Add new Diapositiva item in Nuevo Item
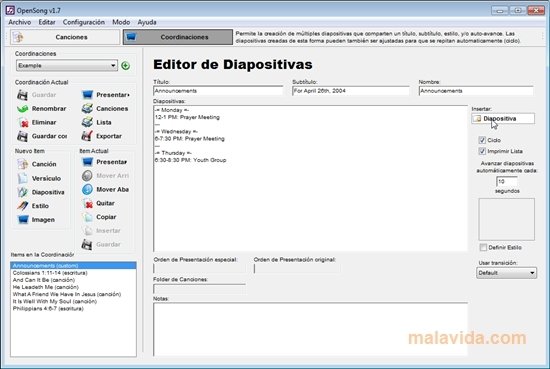The image size is (550, 369). point(23,192)
